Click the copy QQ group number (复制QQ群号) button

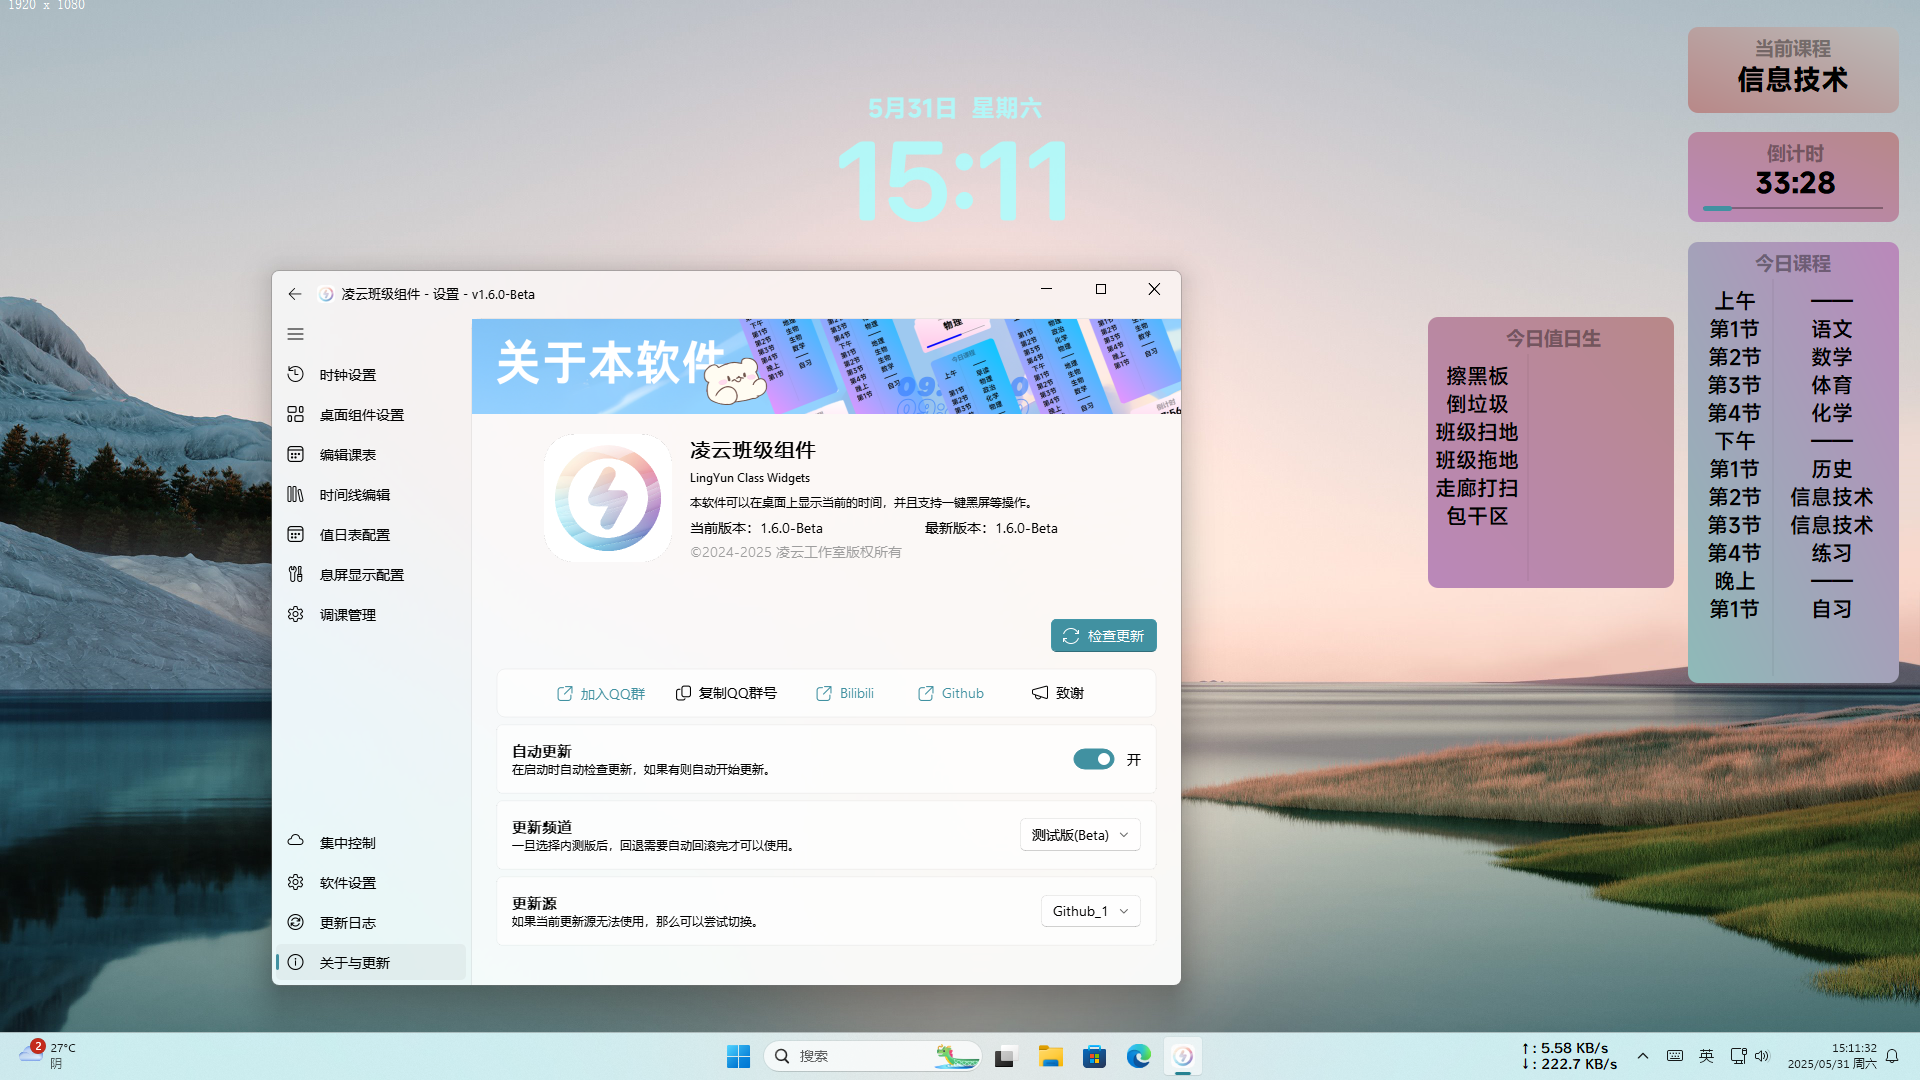point(726,693)
